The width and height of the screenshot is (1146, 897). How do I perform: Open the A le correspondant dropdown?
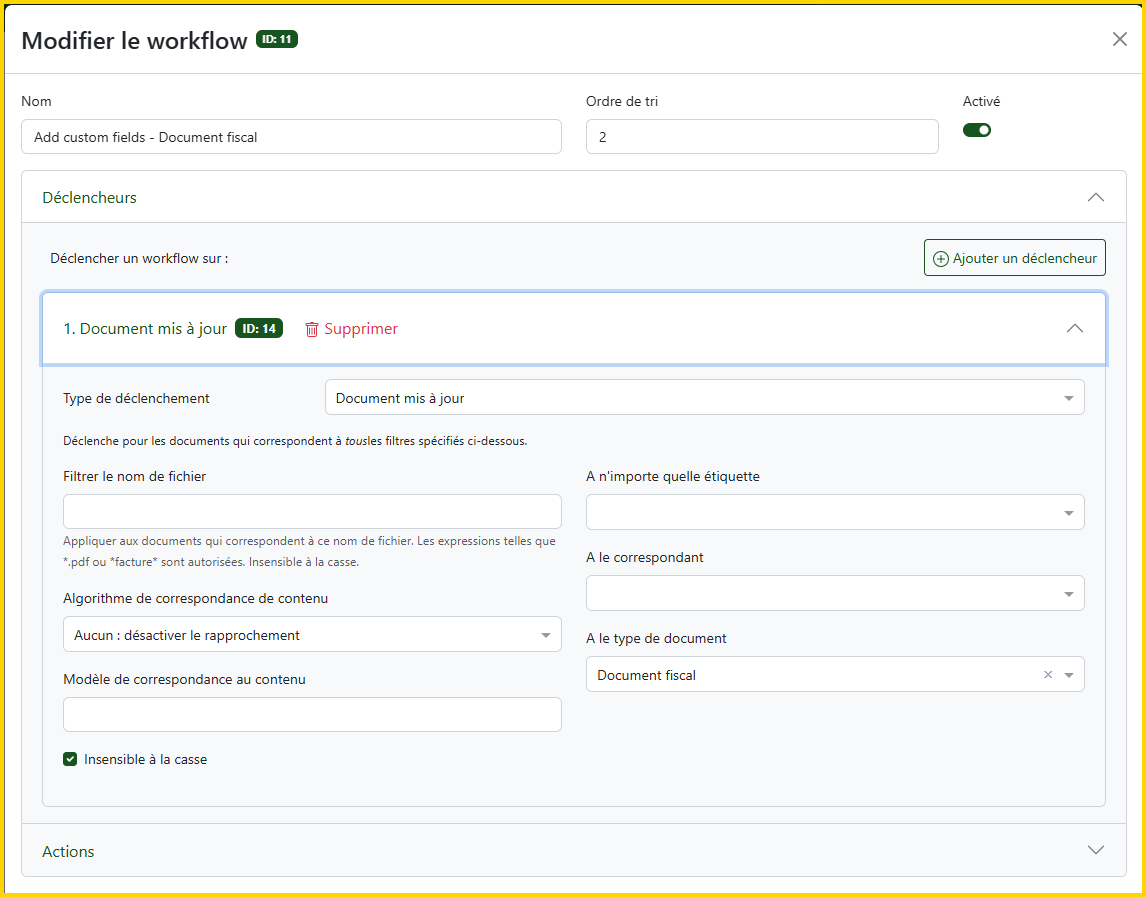click(834, 593)
